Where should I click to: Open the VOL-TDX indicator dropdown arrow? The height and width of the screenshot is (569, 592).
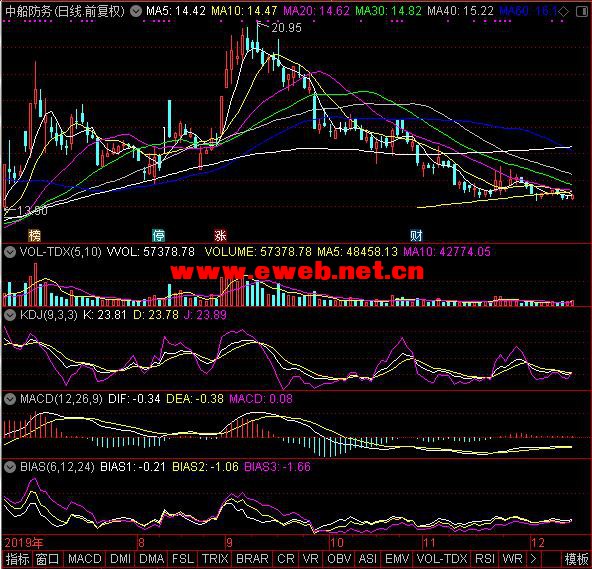point(10,252)
